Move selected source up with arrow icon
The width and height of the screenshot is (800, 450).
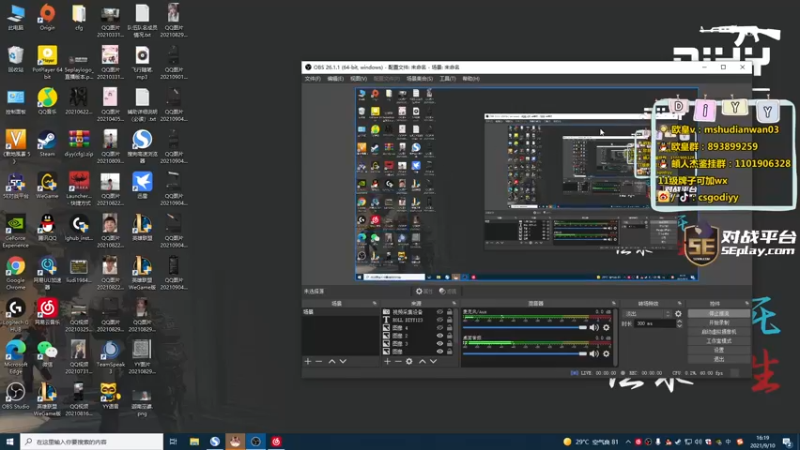422,361
